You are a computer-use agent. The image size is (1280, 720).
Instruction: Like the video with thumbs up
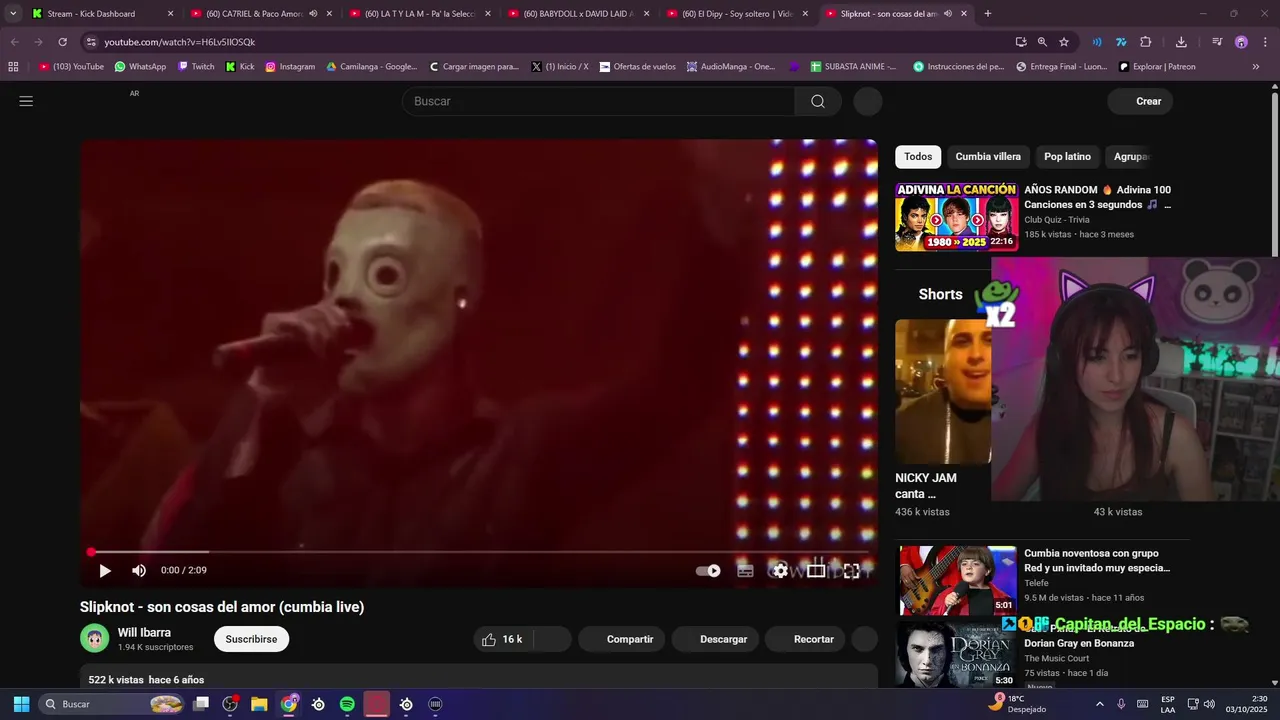click(503, 639)
